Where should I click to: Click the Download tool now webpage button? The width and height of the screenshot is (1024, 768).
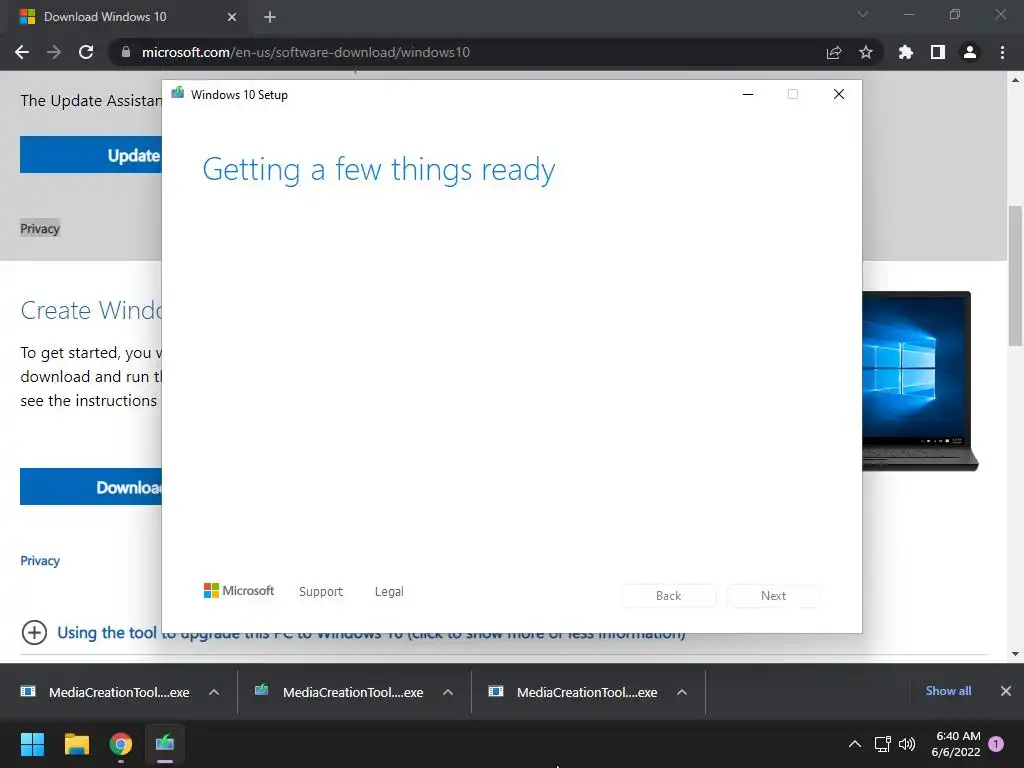[91, 487]
